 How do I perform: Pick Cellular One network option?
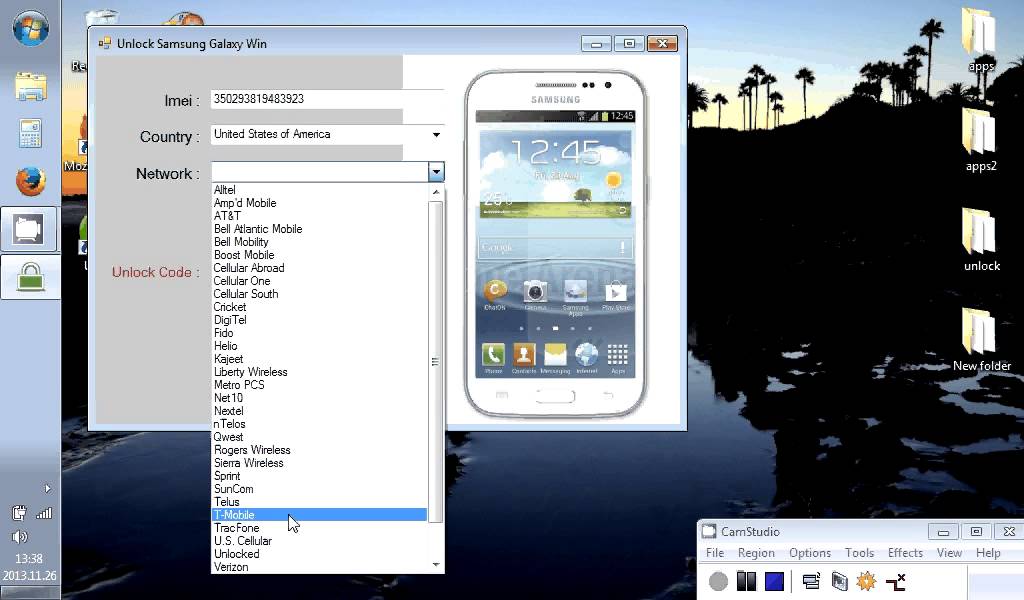(320, 281)
